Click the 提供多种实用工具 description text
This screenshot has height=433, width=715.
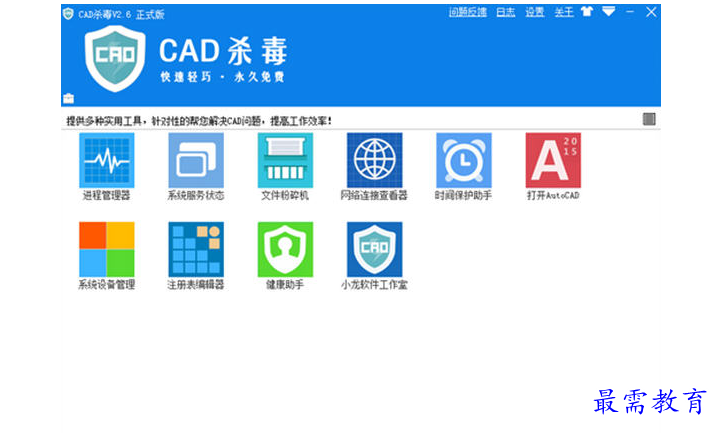click(x=199, y=121)
